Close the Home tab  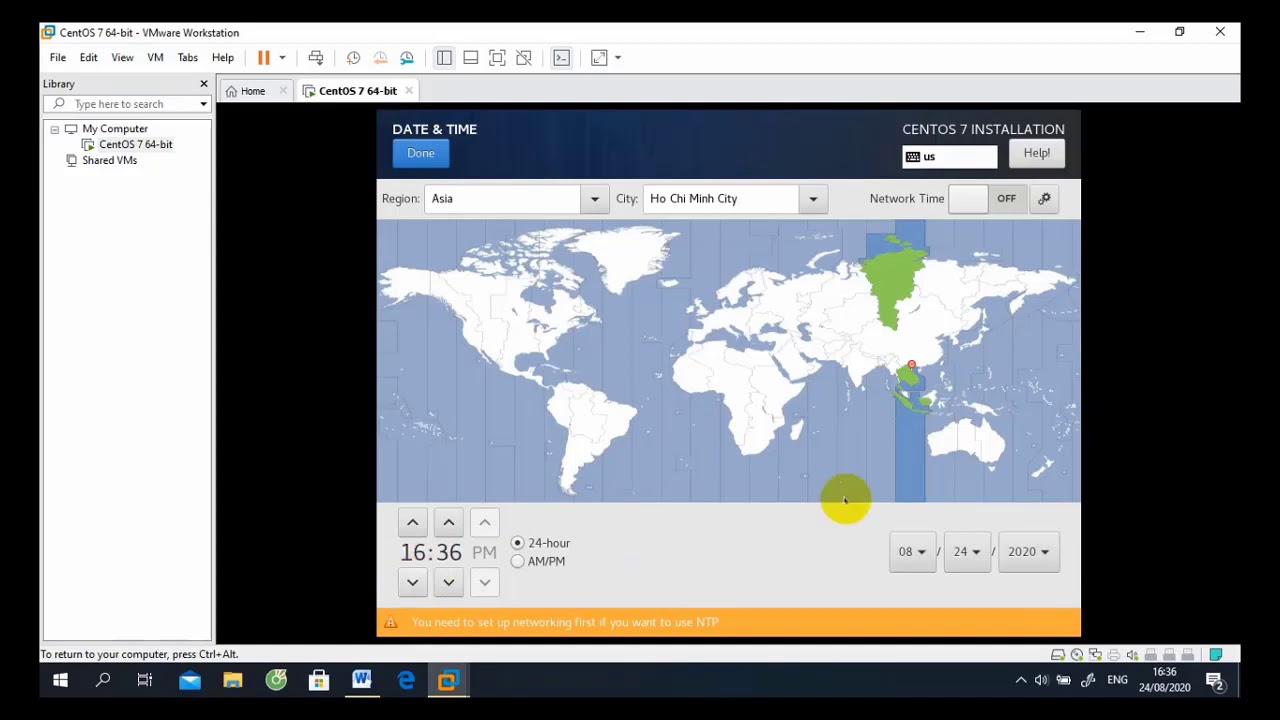point(283,91)
